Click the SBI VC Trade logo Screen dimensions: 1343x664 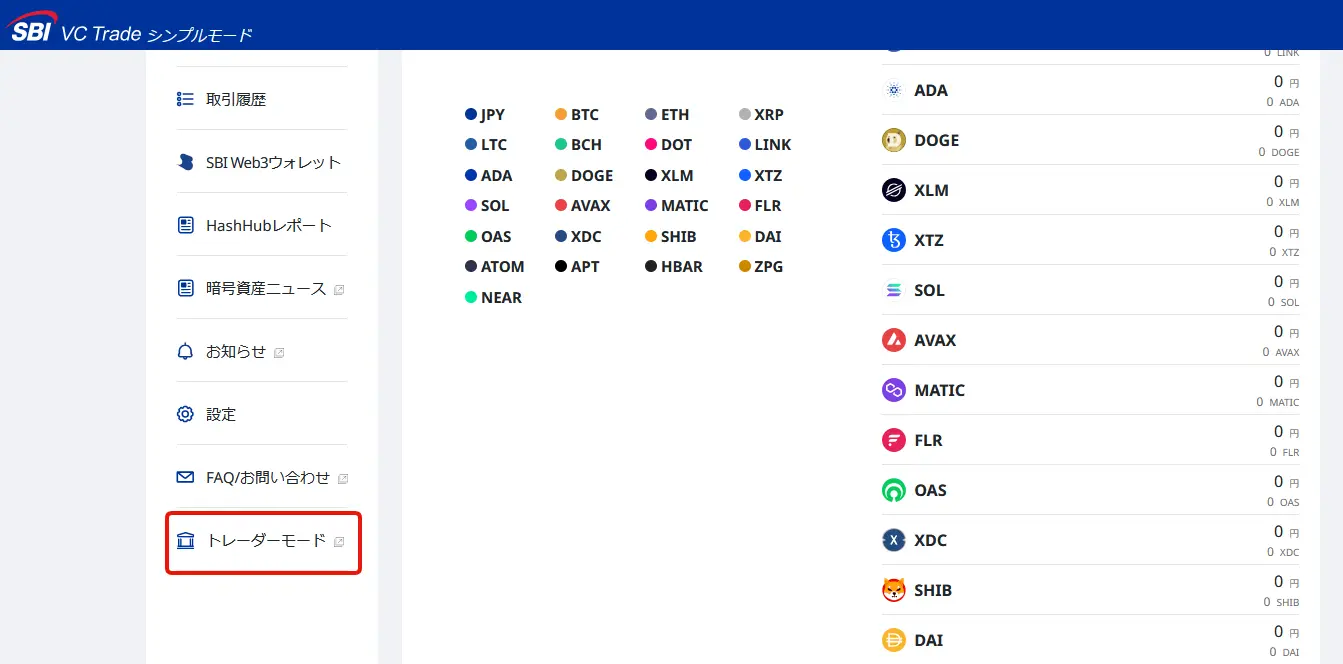pyautogui.click(x=130, y=29)
